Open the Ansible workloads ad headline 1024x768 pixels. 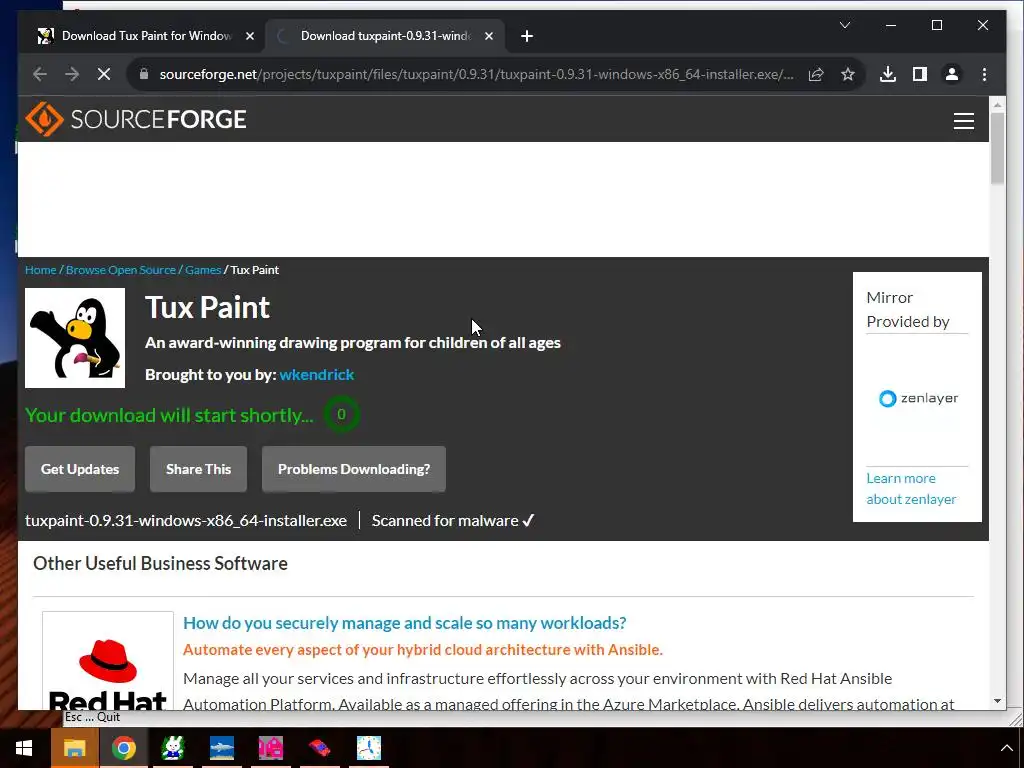[x=404, y=623]
